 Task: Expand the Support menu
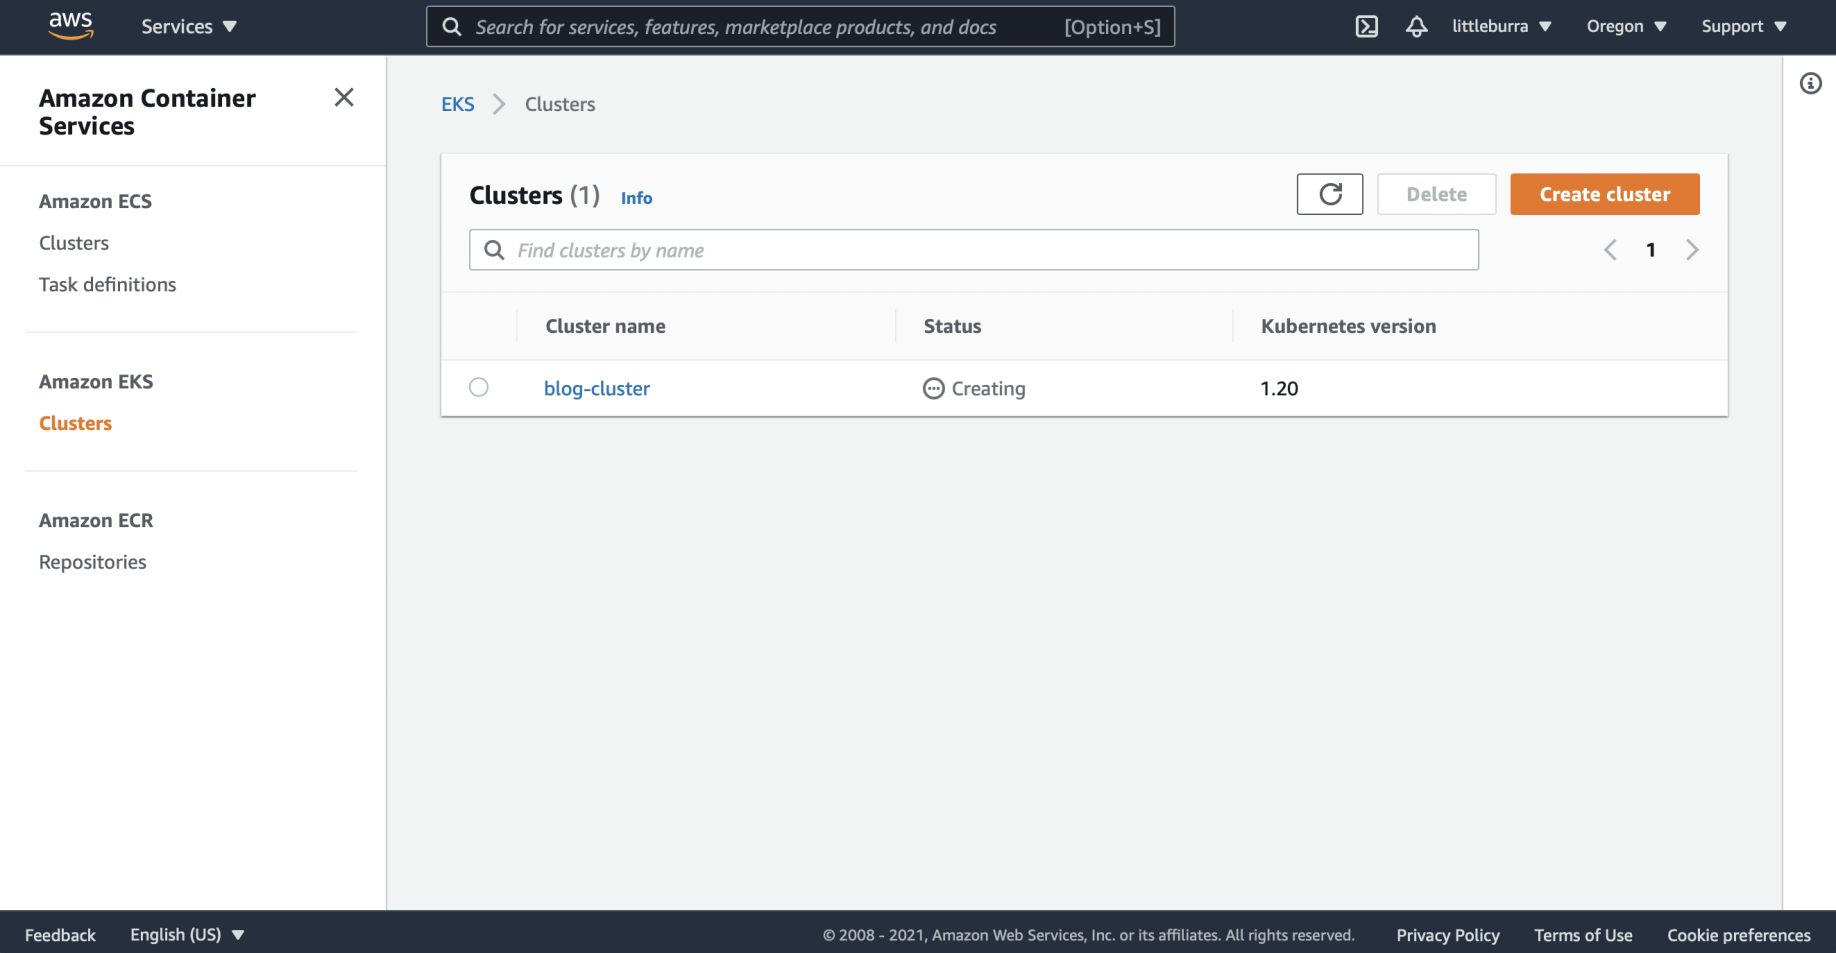click(1743, 27)
